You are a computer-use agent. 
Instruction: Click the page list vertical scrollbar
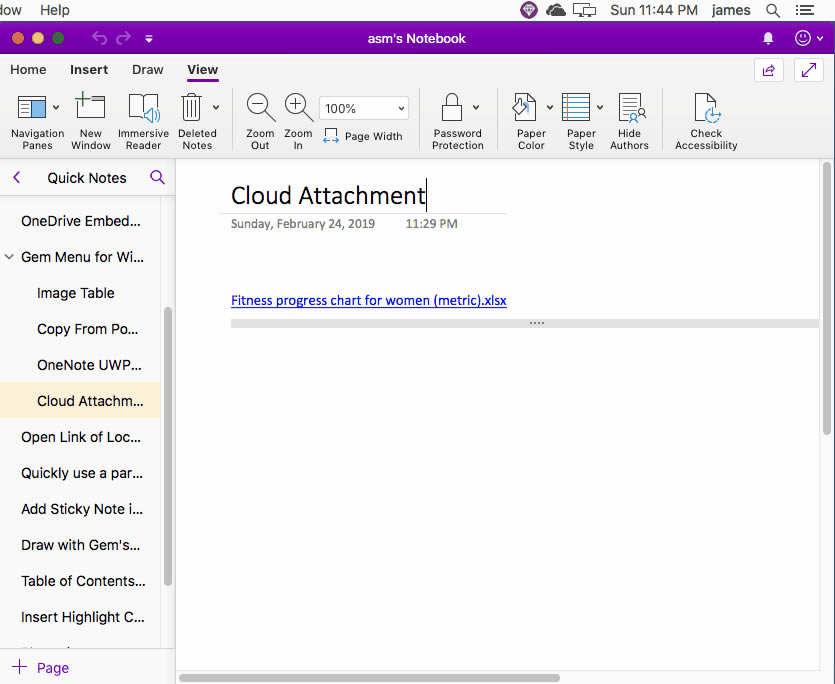tap(168, 440)
